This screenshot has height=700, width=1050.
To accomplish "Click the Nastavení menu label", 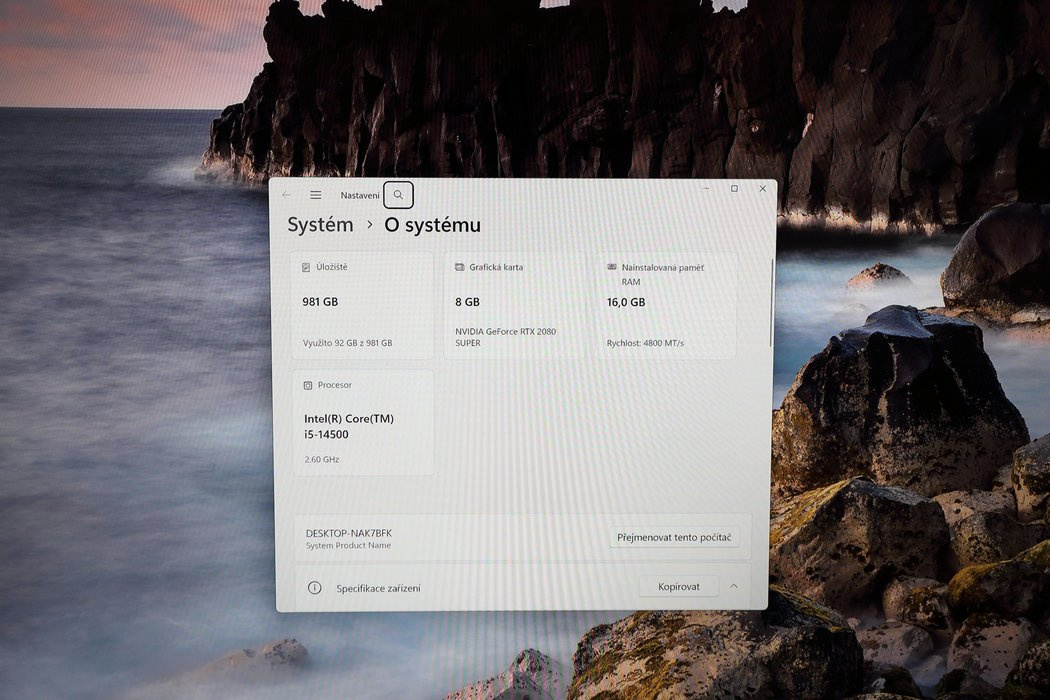I will [359, 195].
